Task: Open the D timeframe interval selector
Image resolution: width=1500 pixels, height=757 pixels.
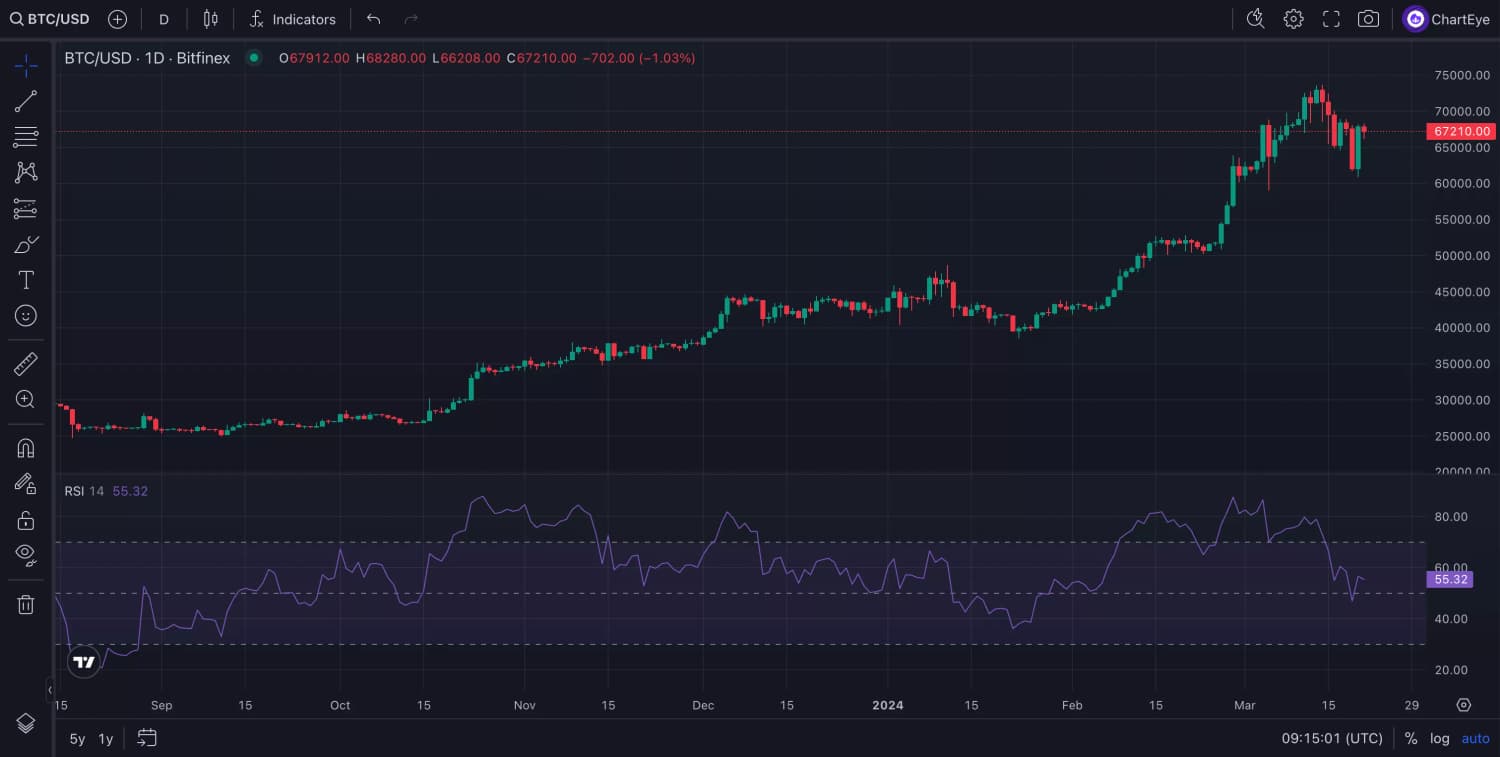Action: click(164, 19)
